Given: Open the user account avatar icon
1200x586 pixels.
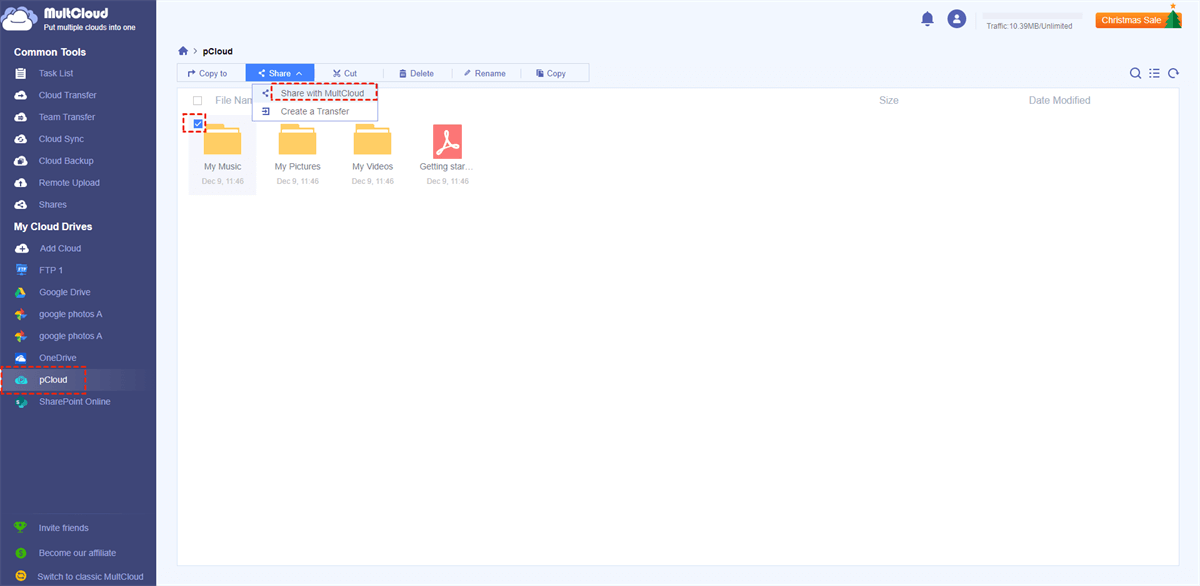Looking at the screenshot, I should tap(957, 19).
